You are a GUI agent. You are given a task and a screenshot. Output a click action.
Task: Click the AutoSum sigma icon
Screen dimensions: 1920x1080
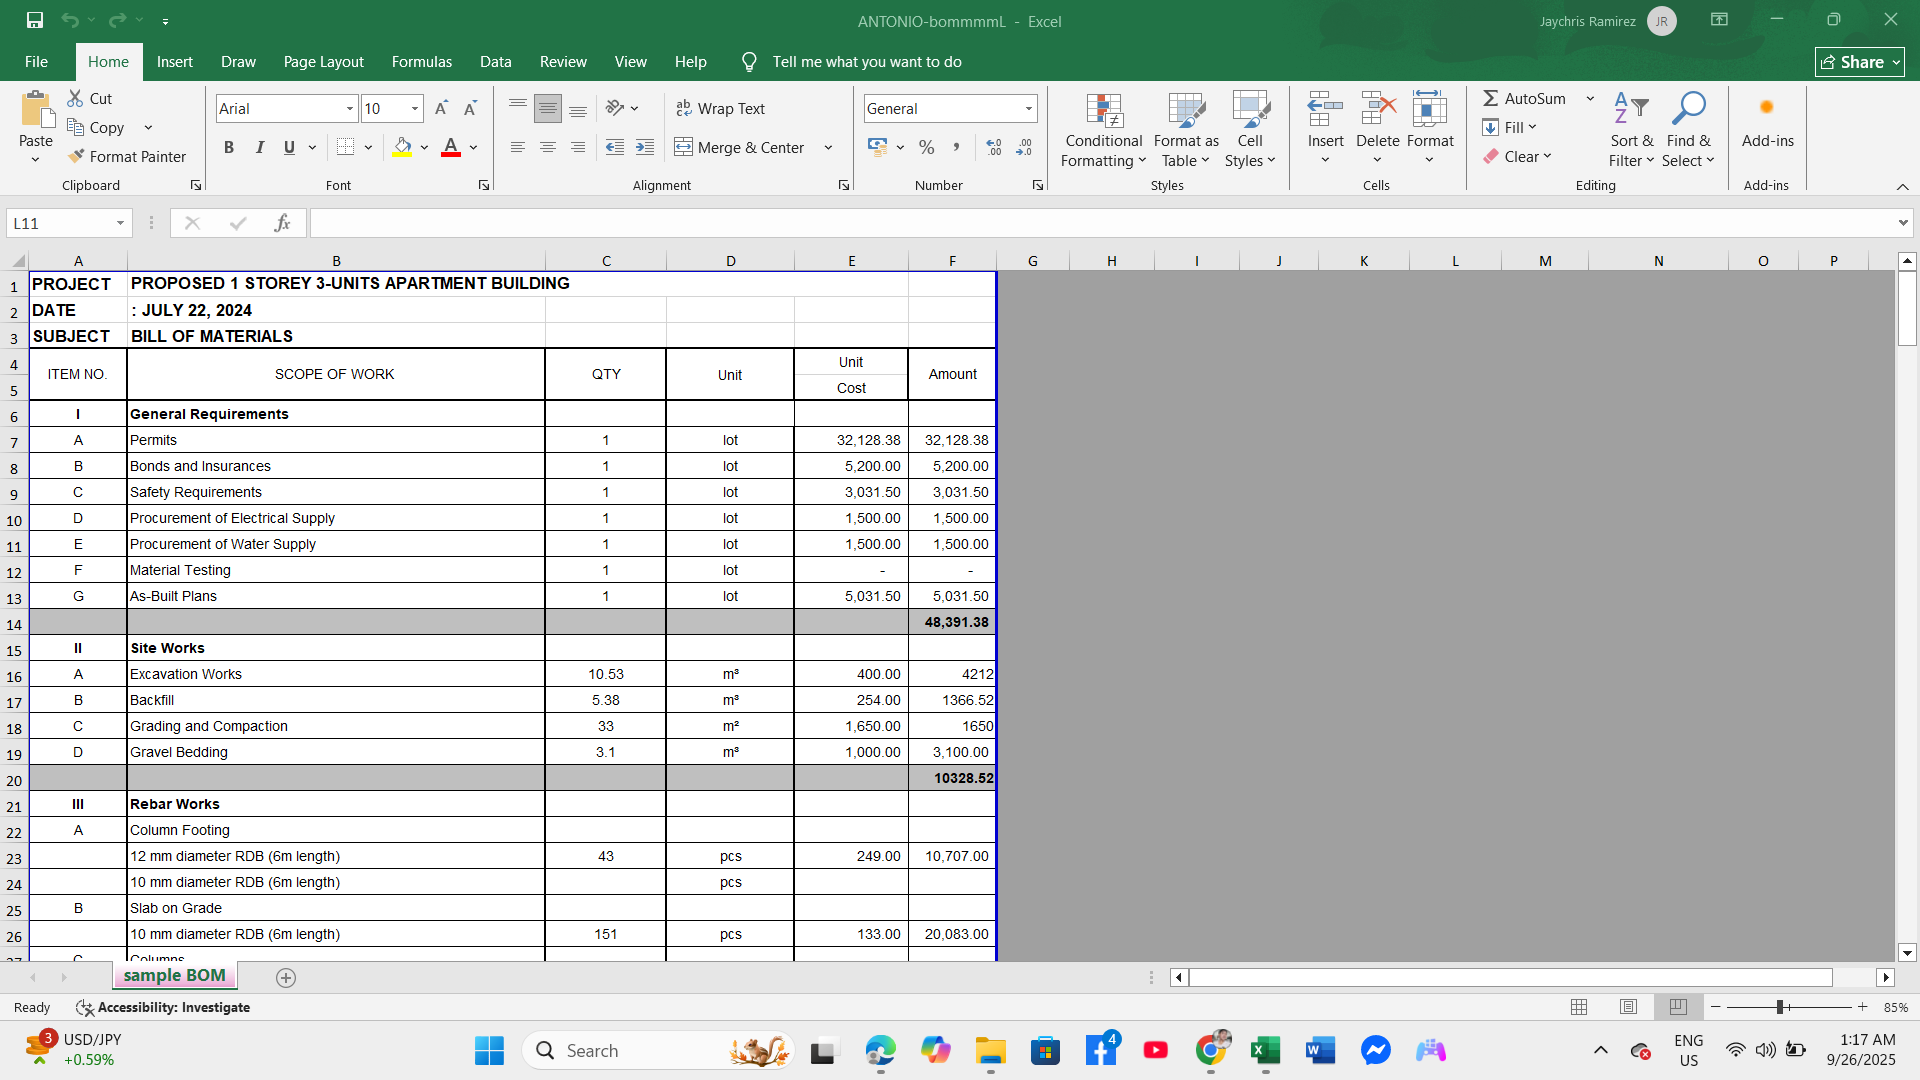coord(1490,98)
